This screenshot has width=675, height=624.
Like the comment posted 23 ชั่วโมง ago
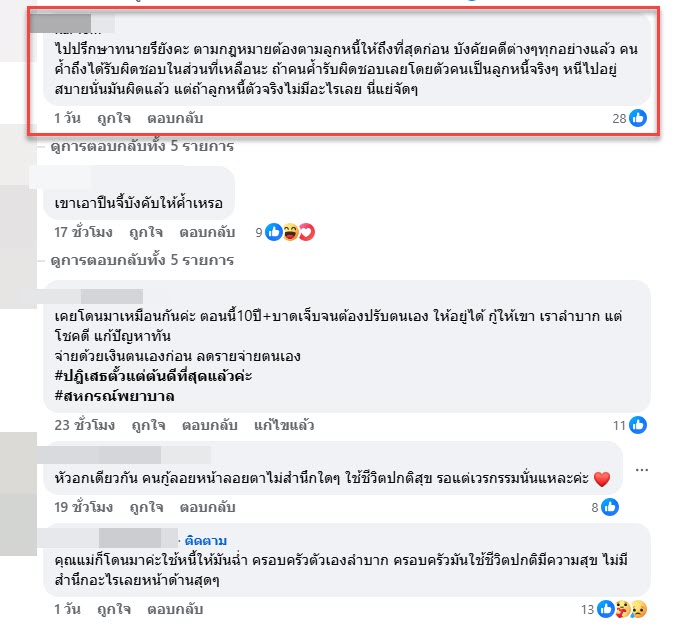click(149, 425)
